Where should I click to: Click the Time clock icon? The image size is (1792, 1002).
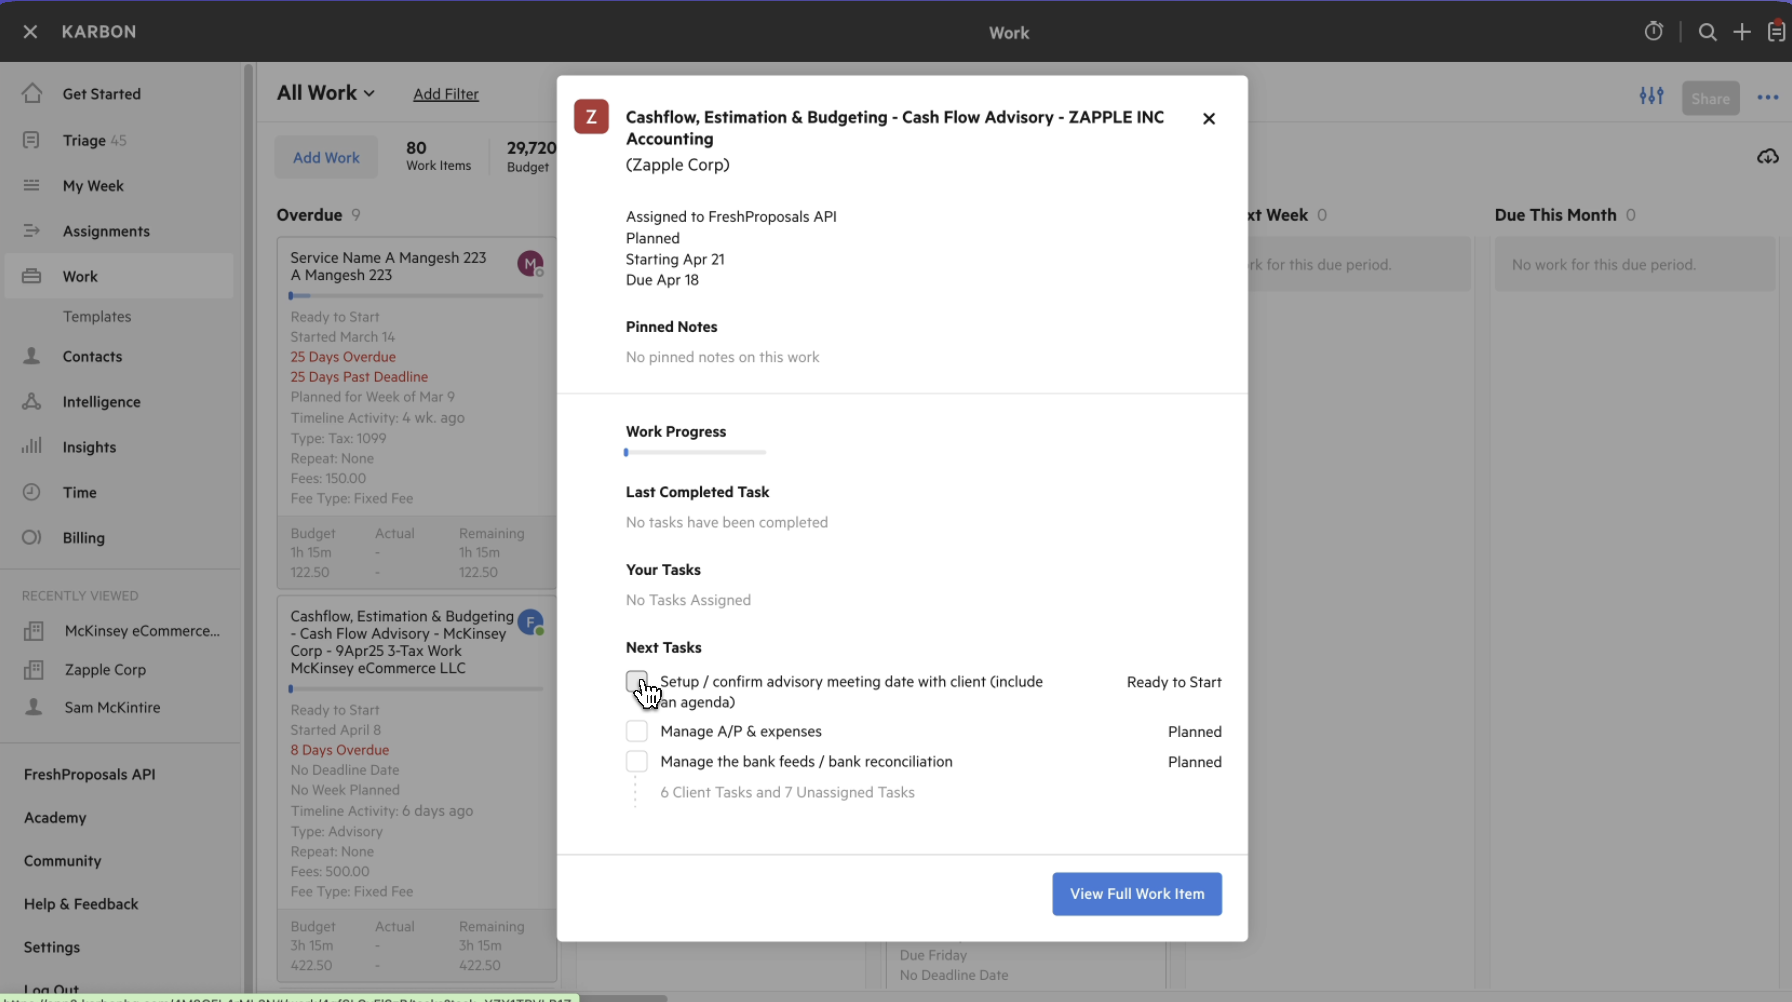pos(32,492)
